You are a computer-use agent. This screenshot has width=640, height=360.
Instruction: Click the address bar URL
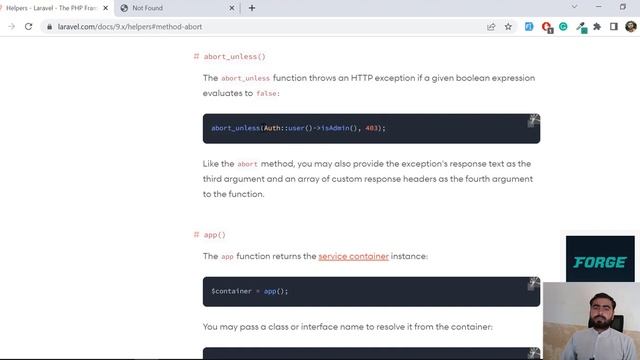click(130, 27)
